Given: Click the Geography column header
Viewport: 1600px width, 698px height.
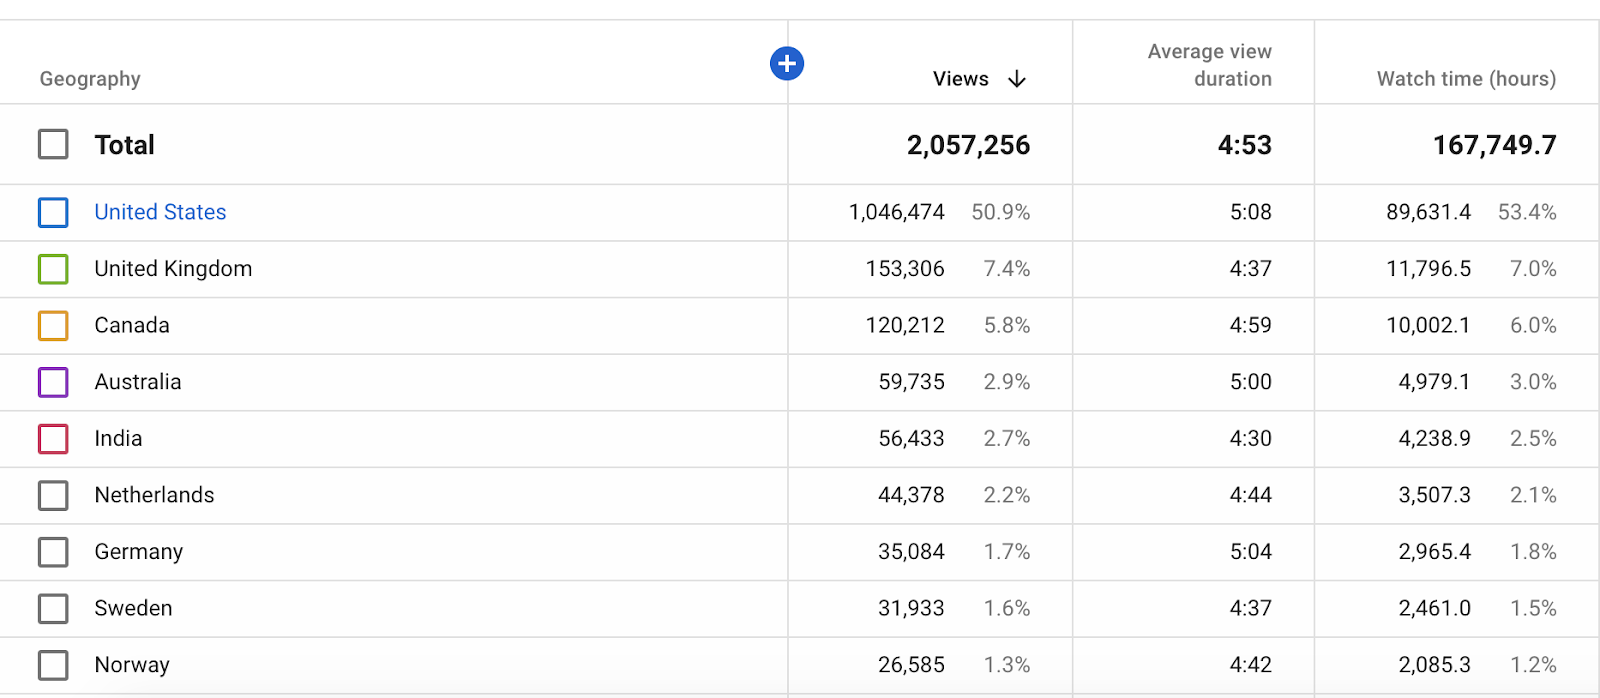Looking at the screenshot, I should coord(90,79).
